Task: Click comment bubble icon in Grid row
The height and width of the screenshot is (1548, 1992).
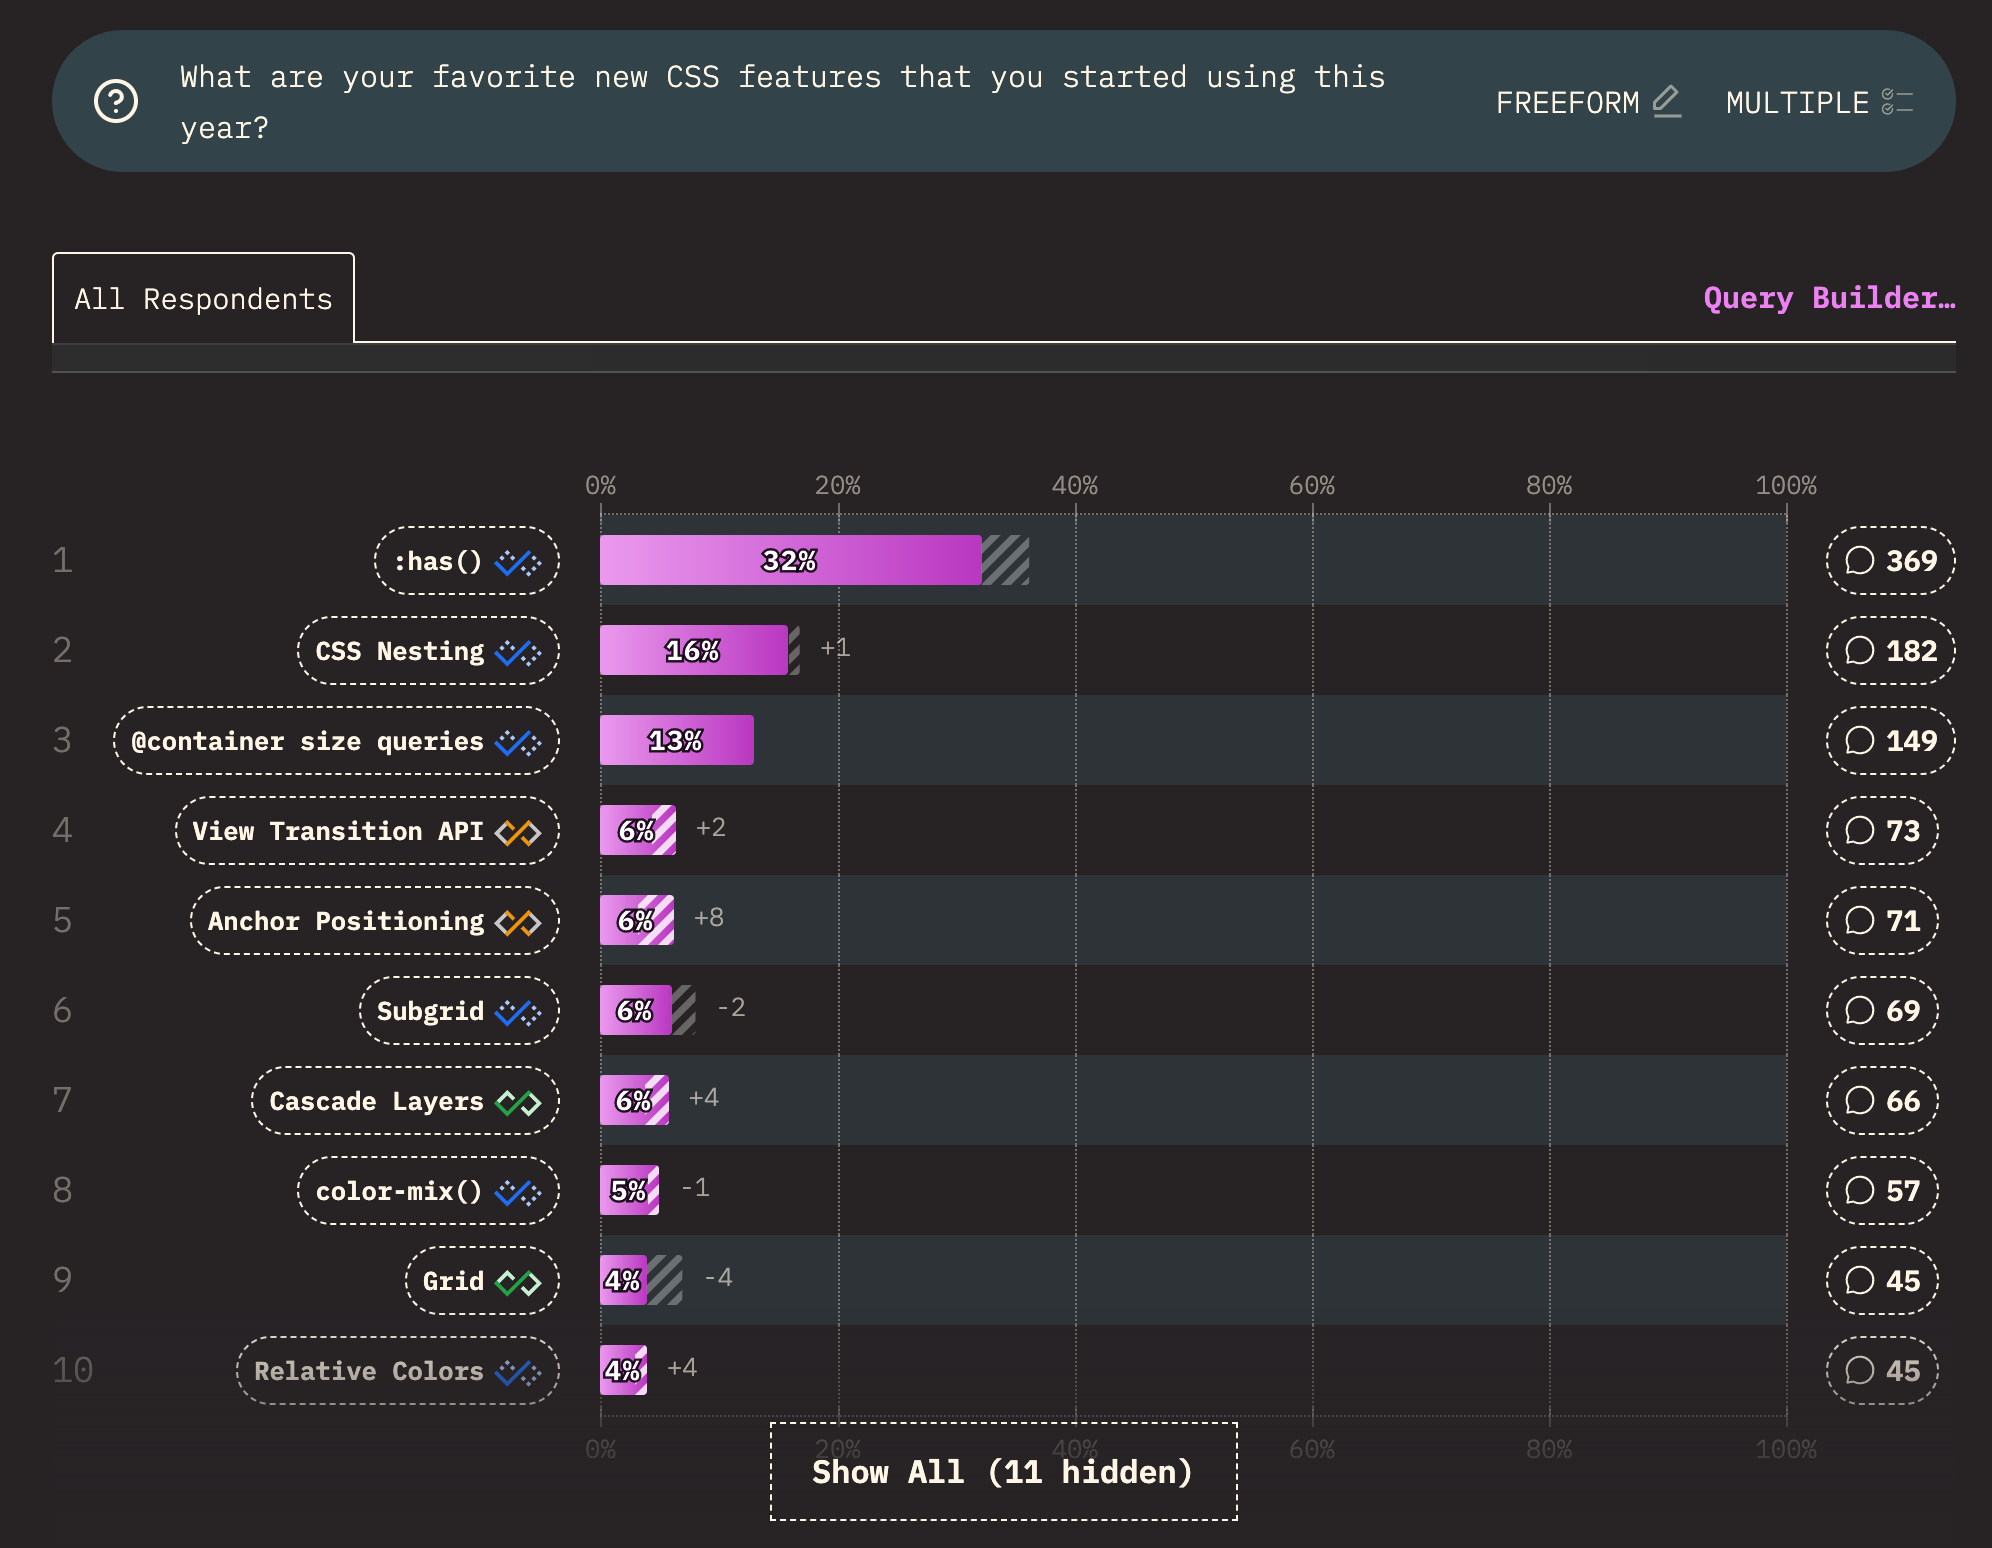Action: pyautogui.click(x=1859, y=1280)
